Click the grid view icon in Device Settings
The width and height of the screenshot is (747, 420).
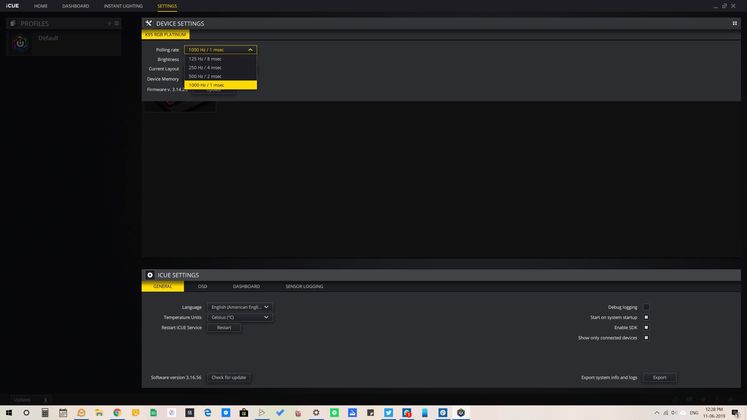735,23
